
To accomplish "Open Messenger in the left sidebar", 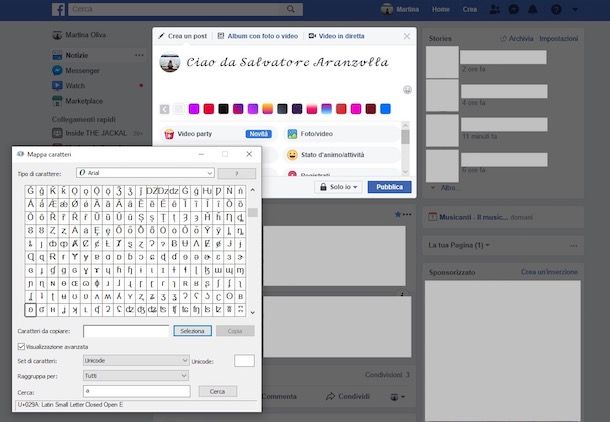I will (76, 70).
